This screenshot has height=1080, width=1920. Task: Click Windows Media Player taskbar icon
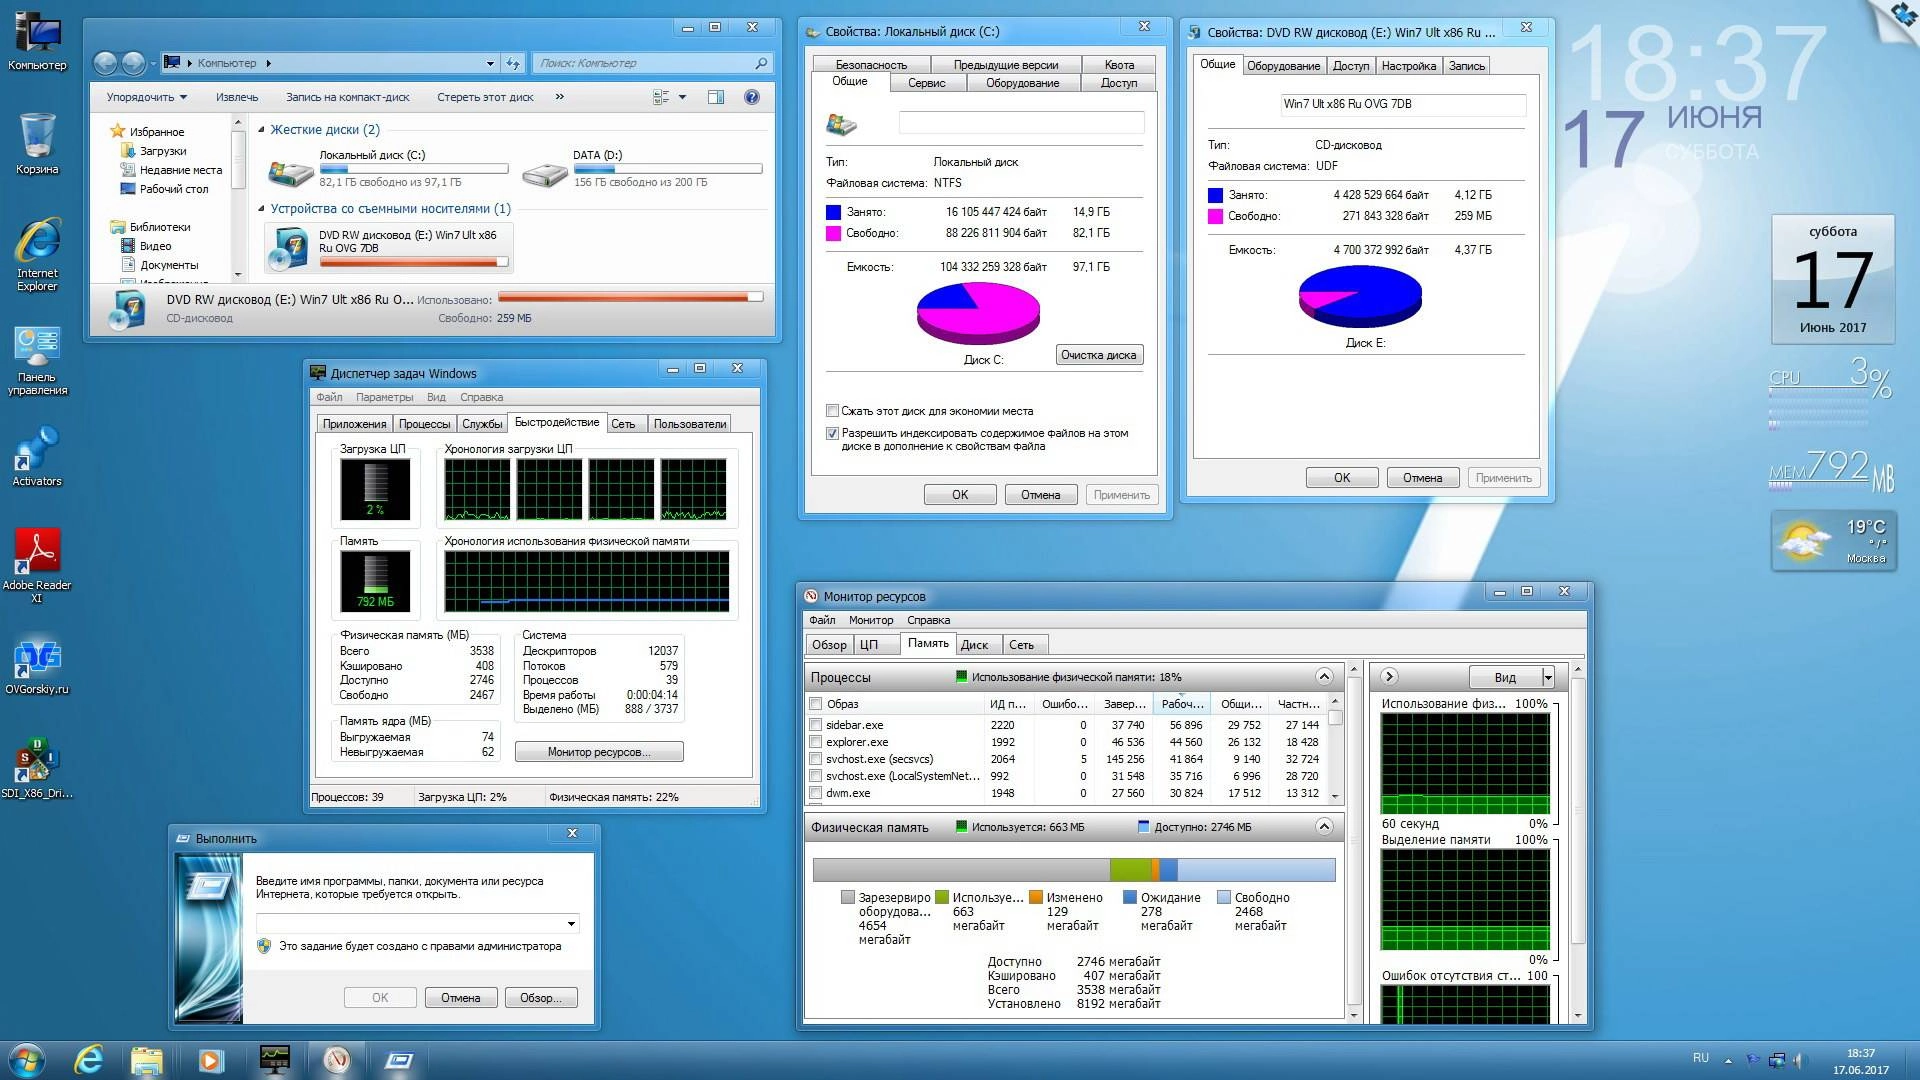pyautogui.click(x=210, y=1059)
